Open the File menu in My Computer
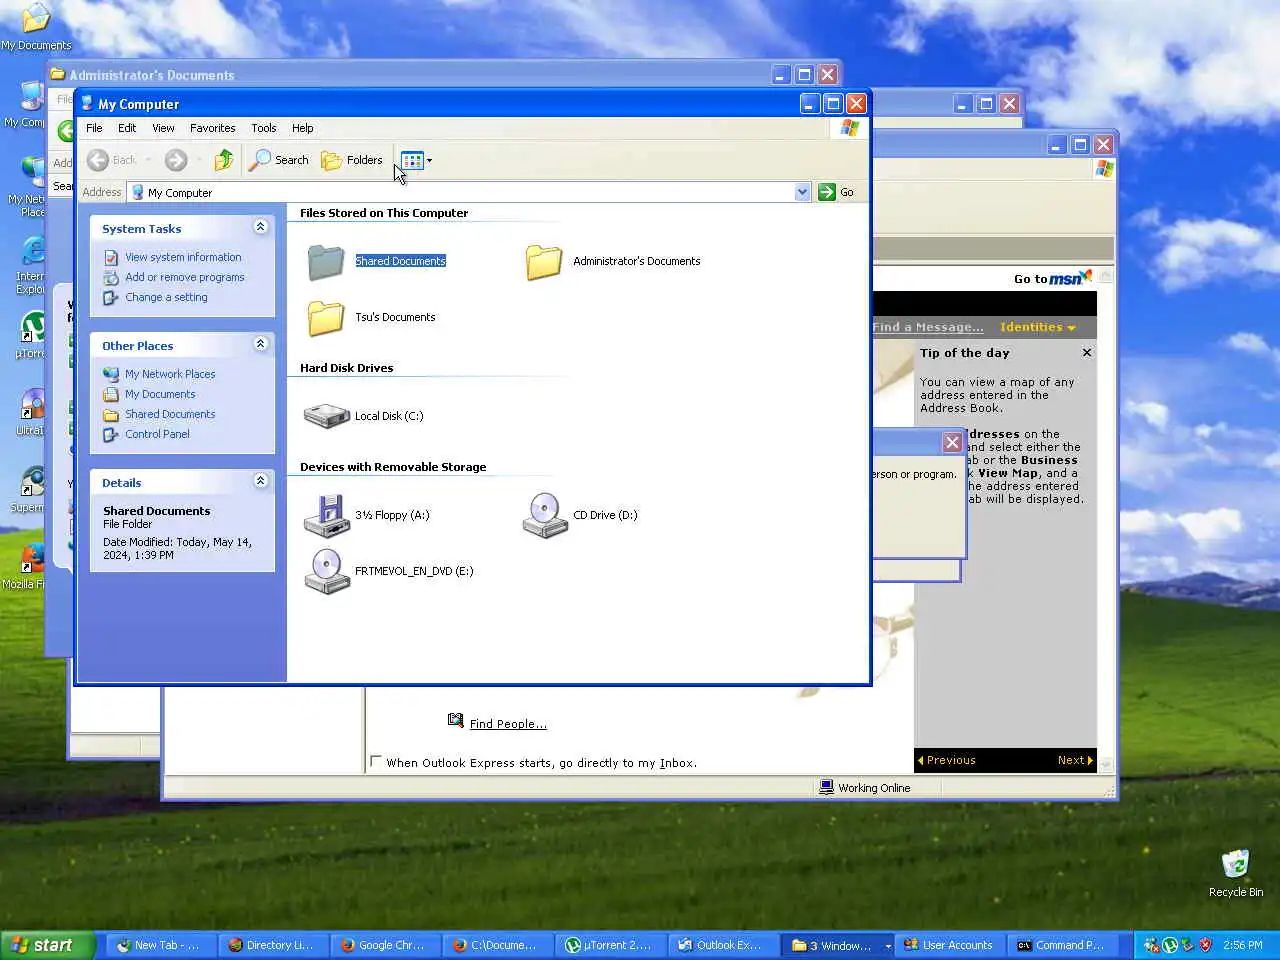This screenshot has width=1280, height=960. click(94, 128)
